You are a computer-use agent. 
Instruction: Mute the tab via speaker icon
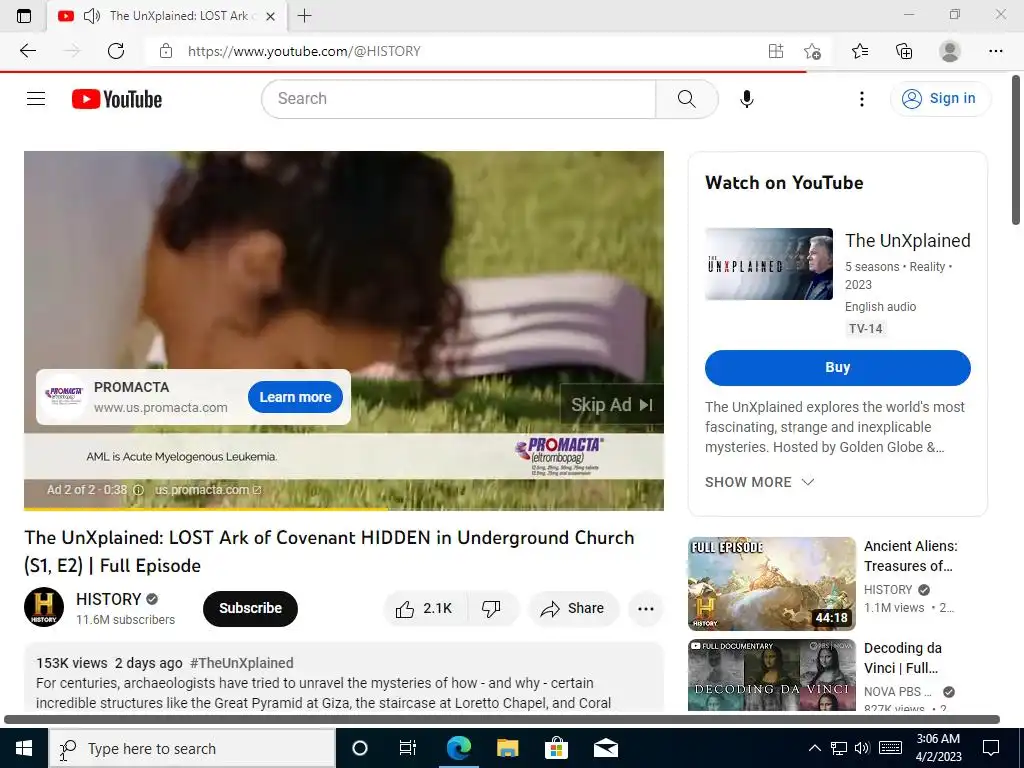(x=91, y=16)
